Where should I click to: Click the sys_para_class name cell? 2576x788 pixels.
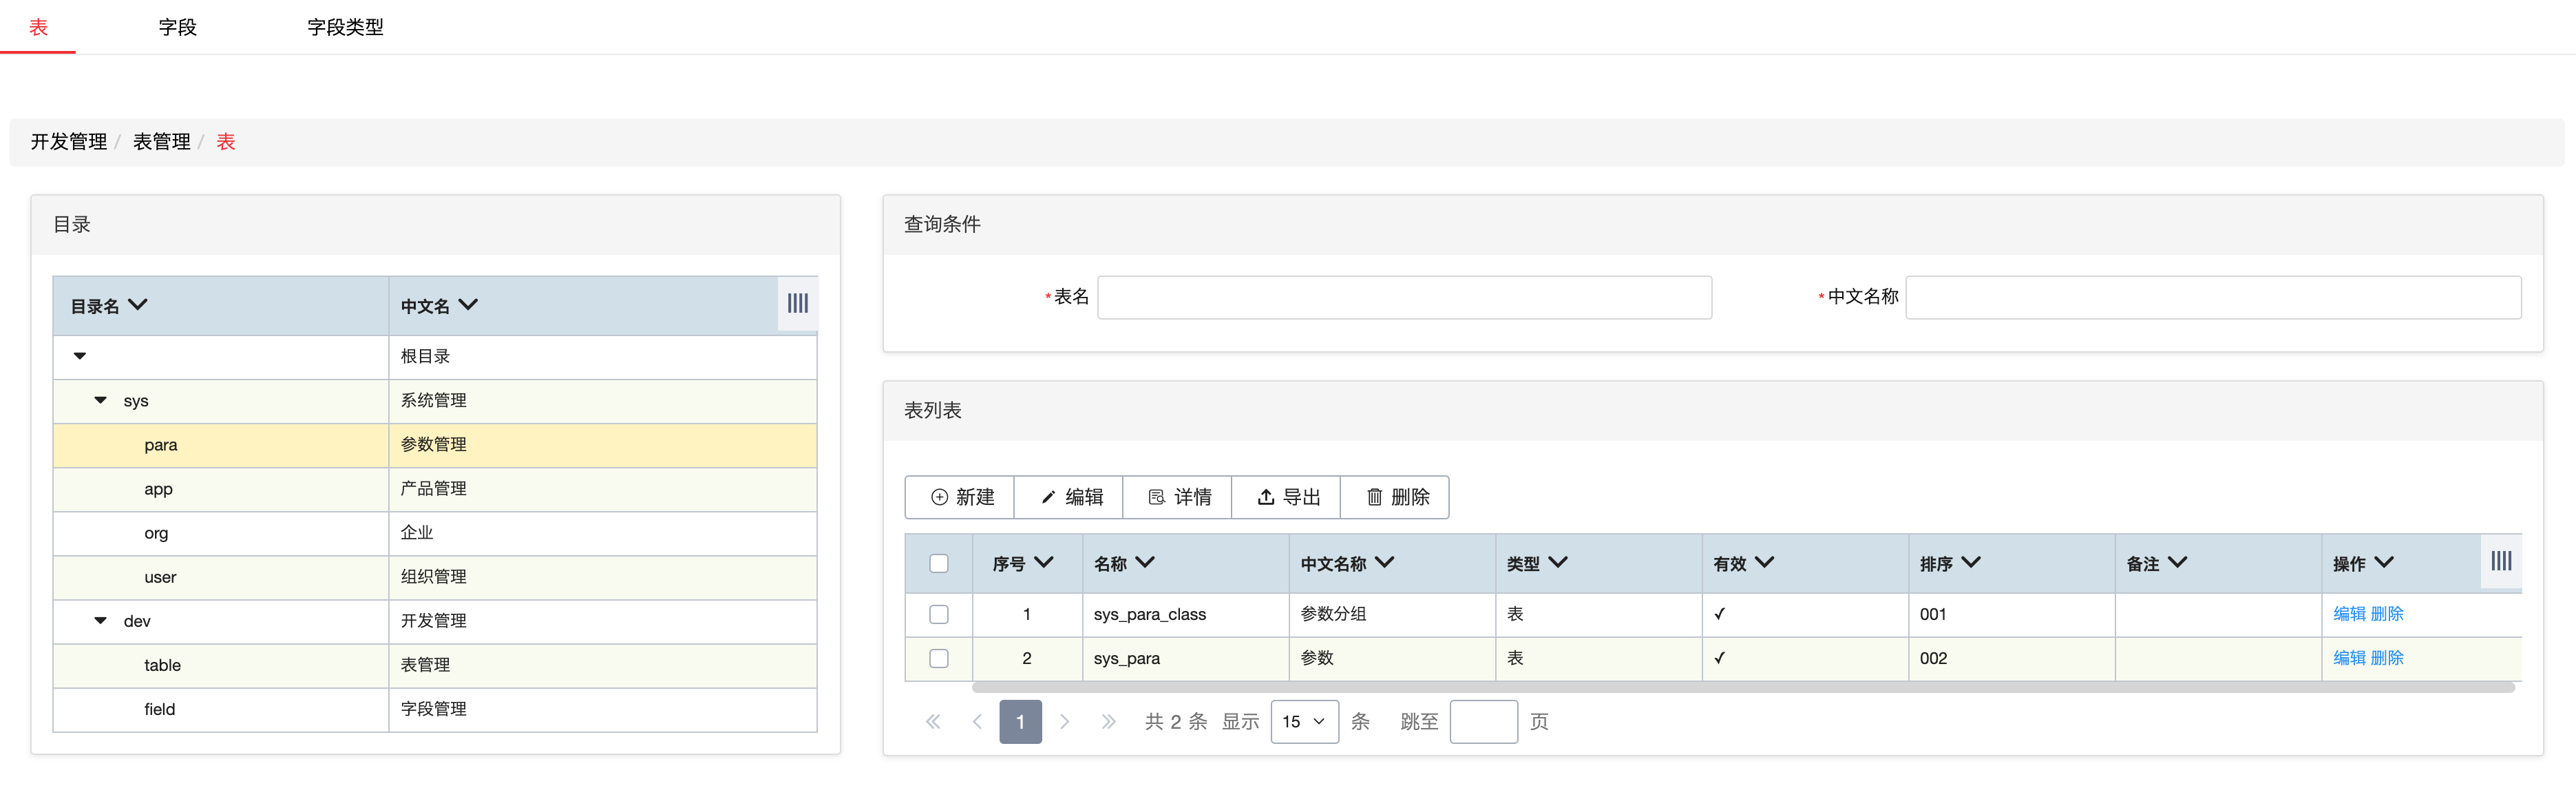coord(1185,614)
